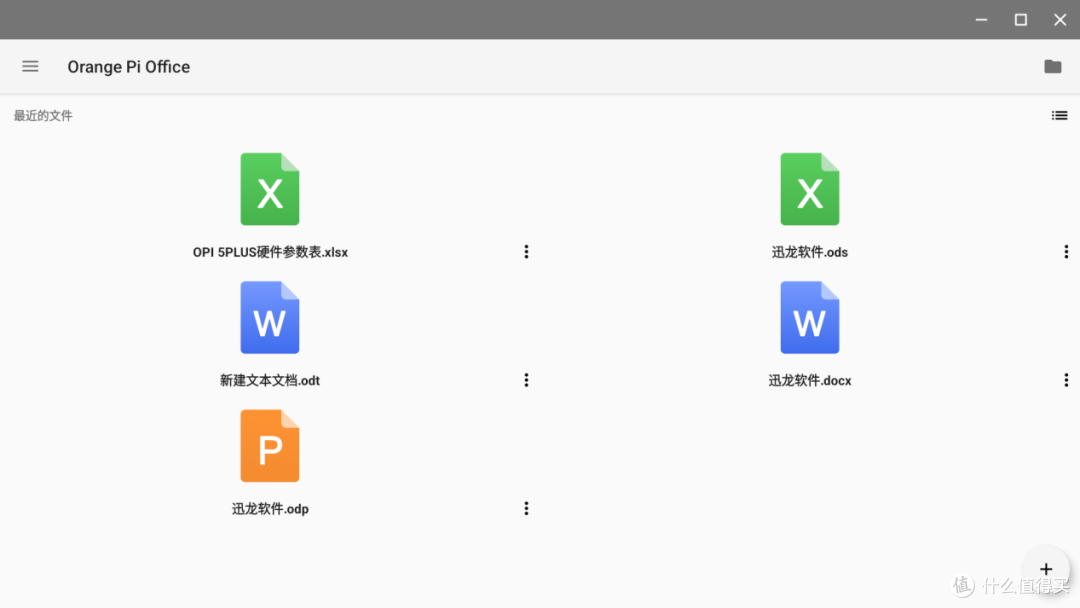The height and width of the screenshot is (608, 1080).
Task: Show more options for 迅龙软件.odp
Action: 526,508
